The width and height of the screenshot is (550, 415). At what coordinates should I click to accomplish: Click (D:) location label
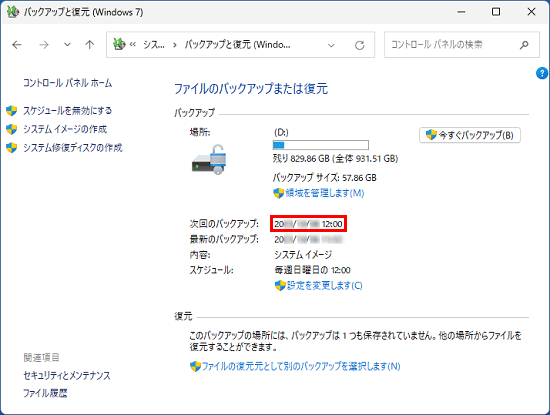pos(281,132)
